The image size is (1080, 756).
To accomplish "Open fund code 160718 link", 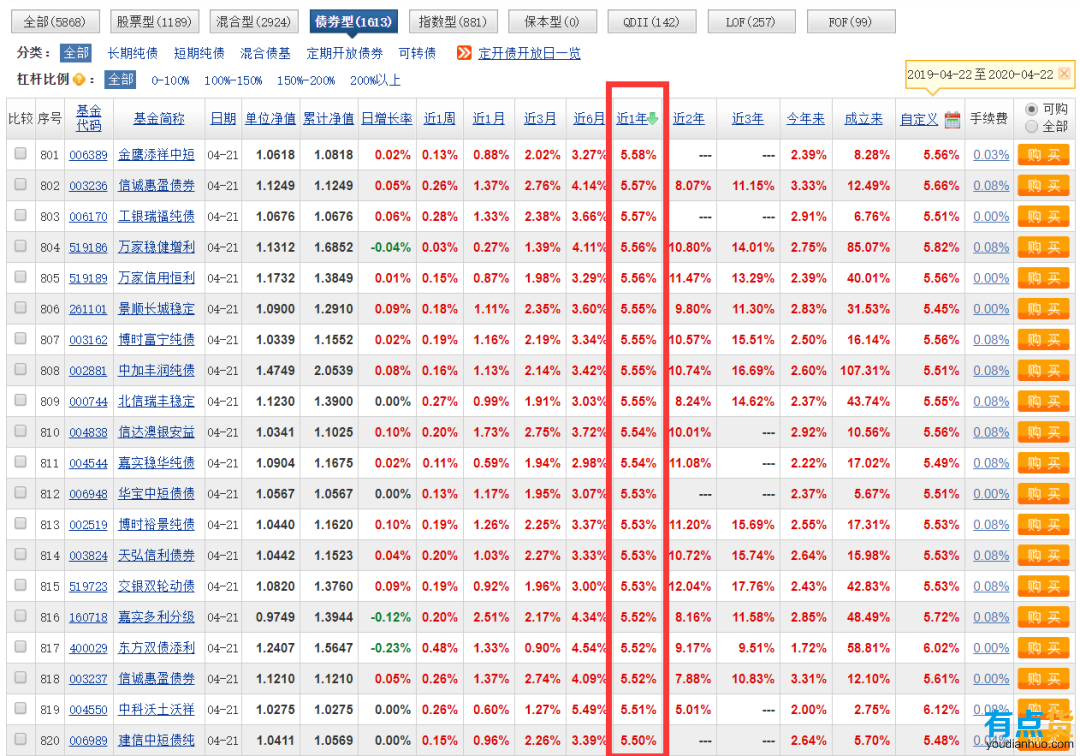I will coord(88,618).
